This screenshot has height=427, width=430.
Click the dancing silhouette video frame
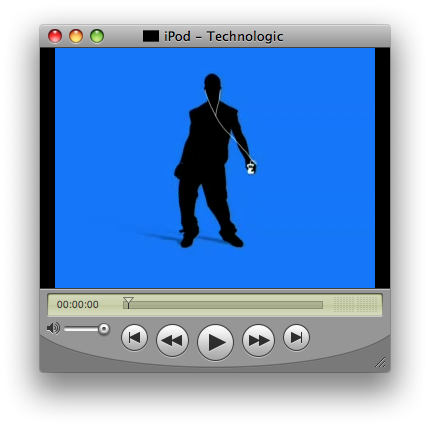215,168
